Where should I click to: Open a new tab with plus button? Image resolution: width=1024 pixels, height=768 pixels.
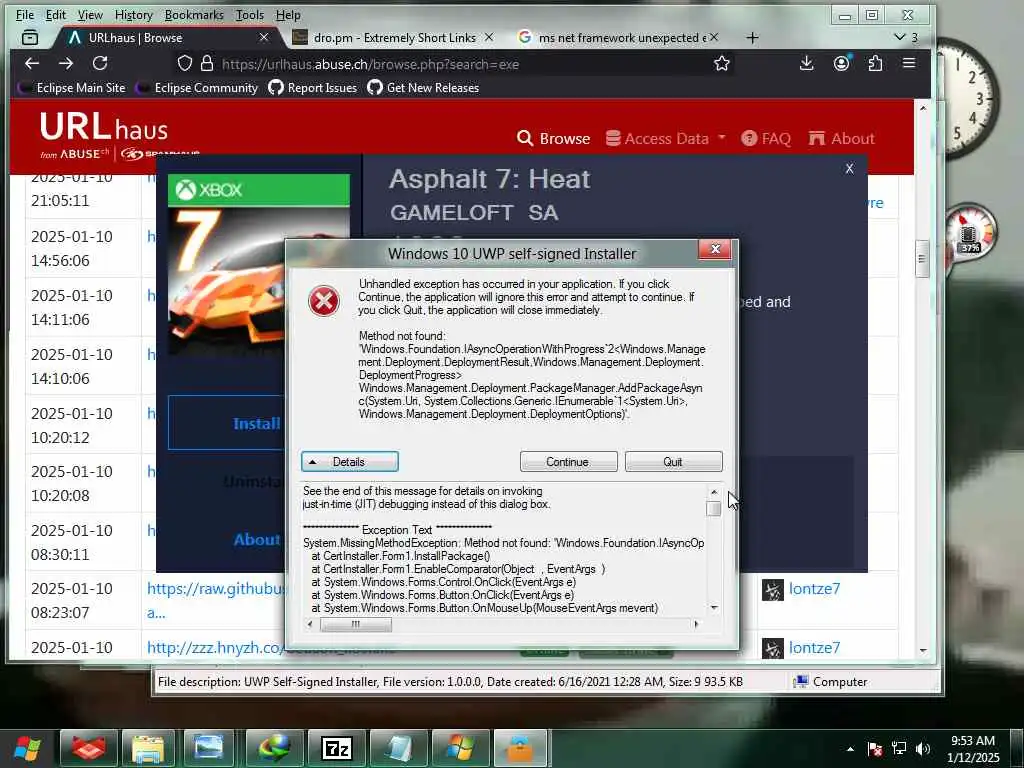coord(752,38)
